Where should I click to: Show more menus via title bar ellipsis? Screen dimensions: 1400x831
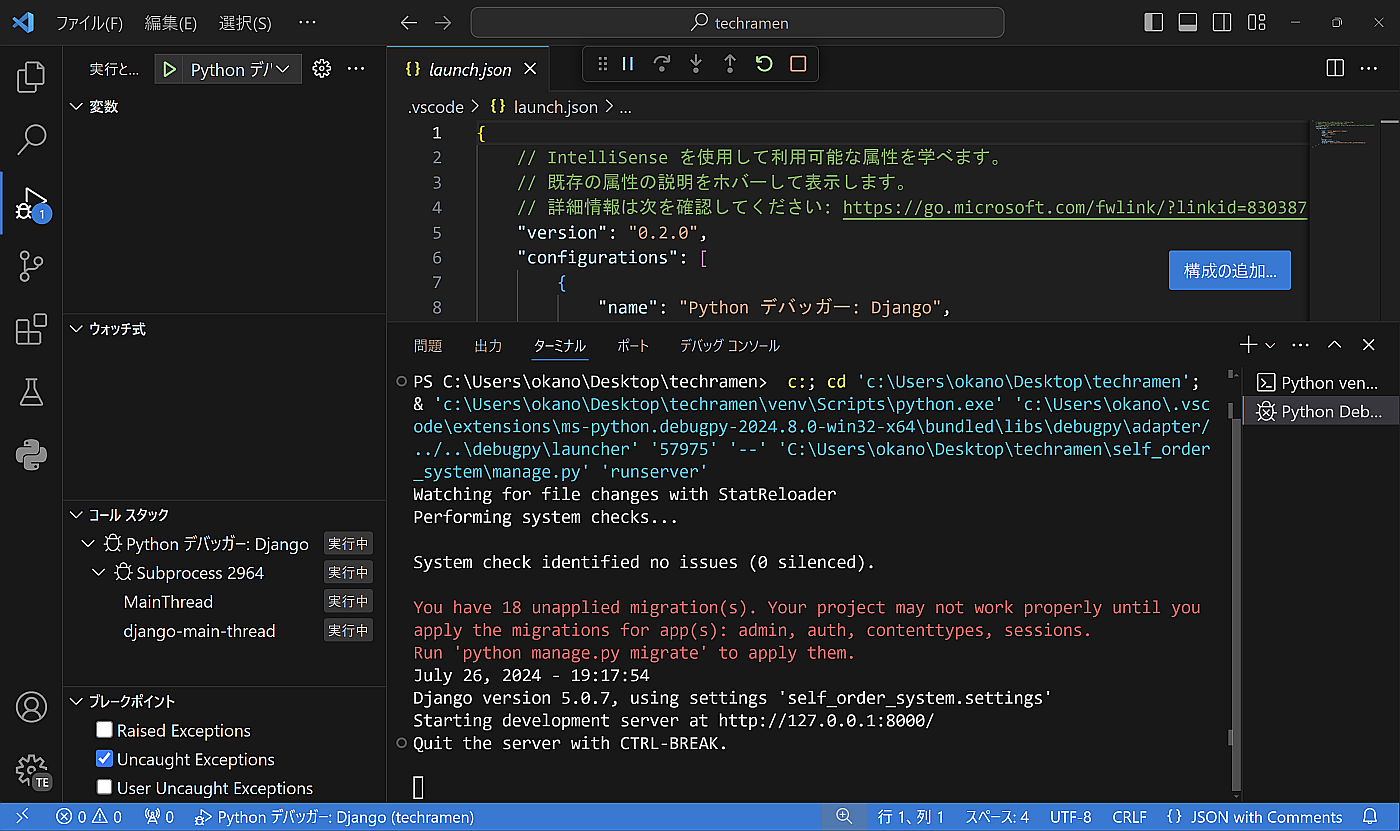pos(307,22)
